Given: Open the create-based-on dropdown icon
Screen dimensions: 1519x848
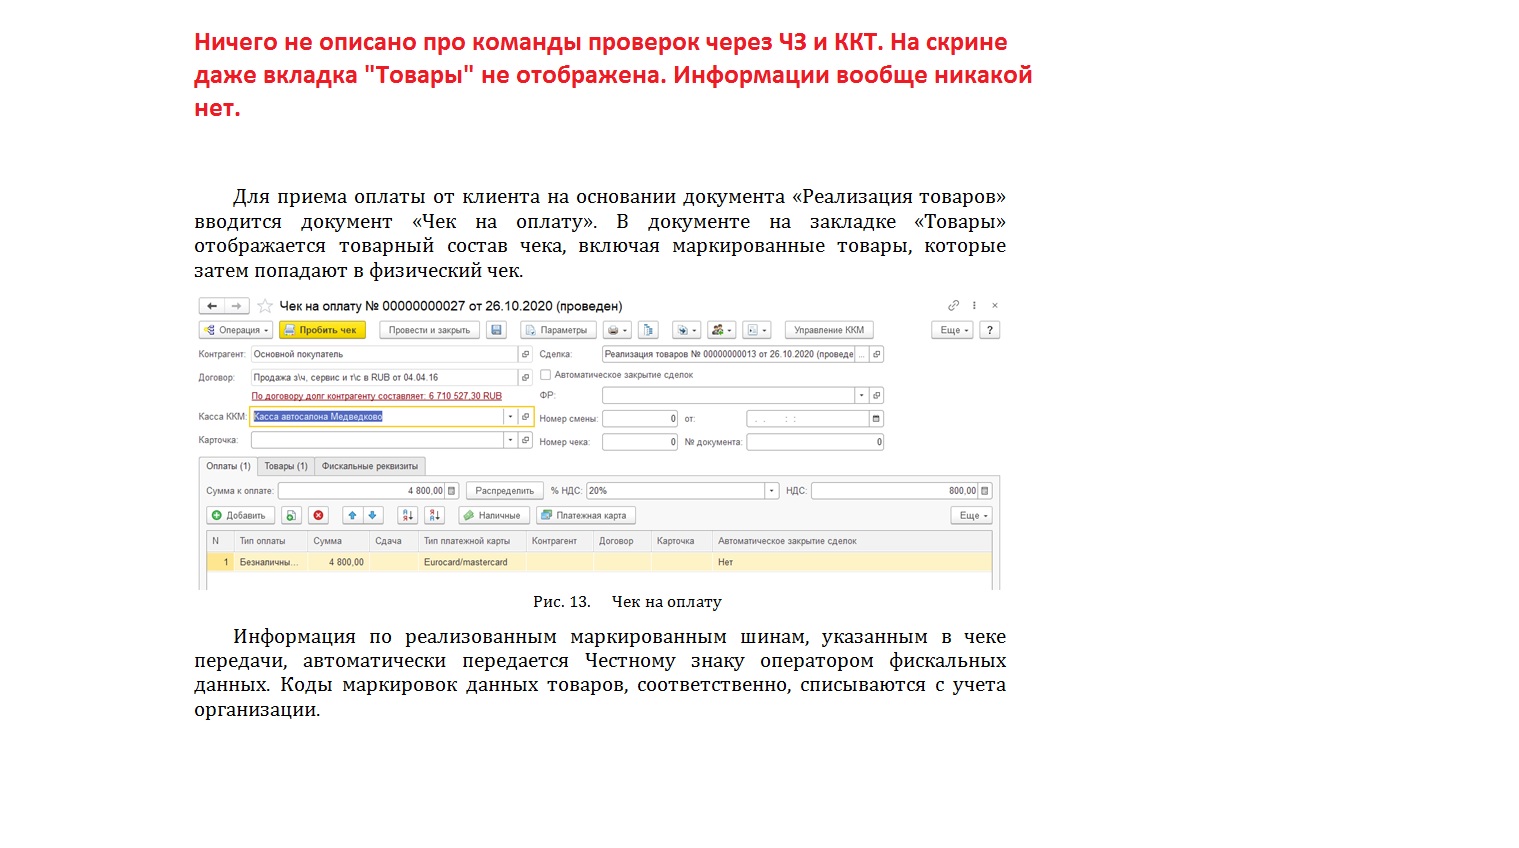Looking at the screenshot, I should pos(686,330).
